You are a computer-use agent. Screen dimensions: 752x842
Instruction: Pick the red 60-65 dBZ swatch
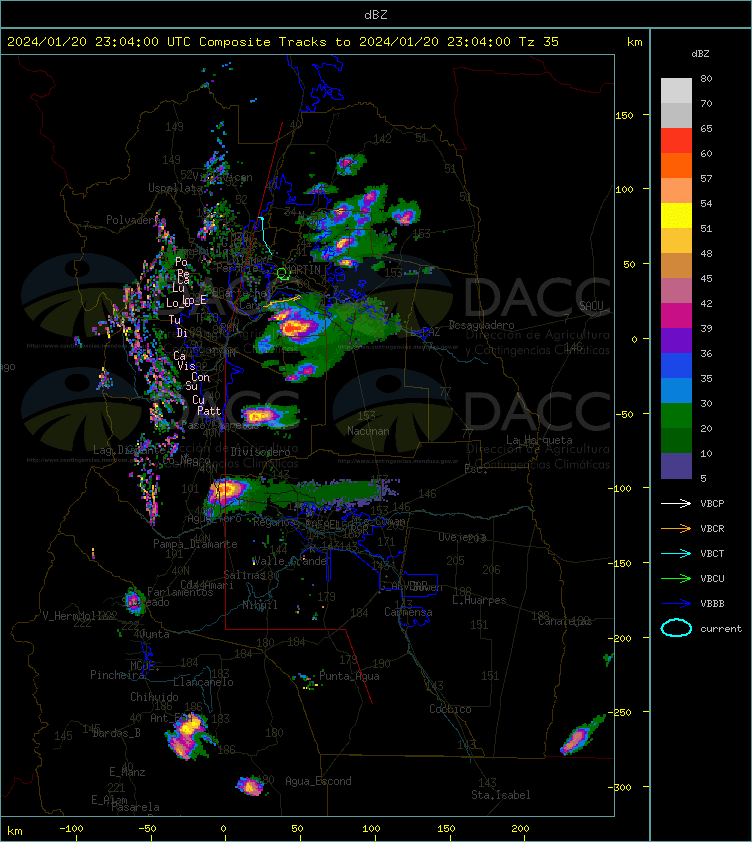[676, 140]
